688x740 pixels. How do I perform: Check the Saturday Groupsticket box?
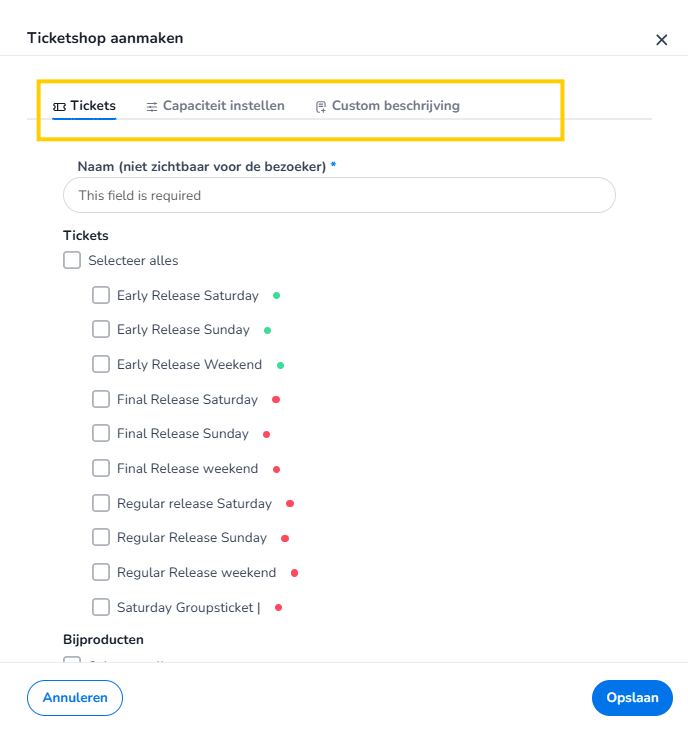(x=101, y=607)
